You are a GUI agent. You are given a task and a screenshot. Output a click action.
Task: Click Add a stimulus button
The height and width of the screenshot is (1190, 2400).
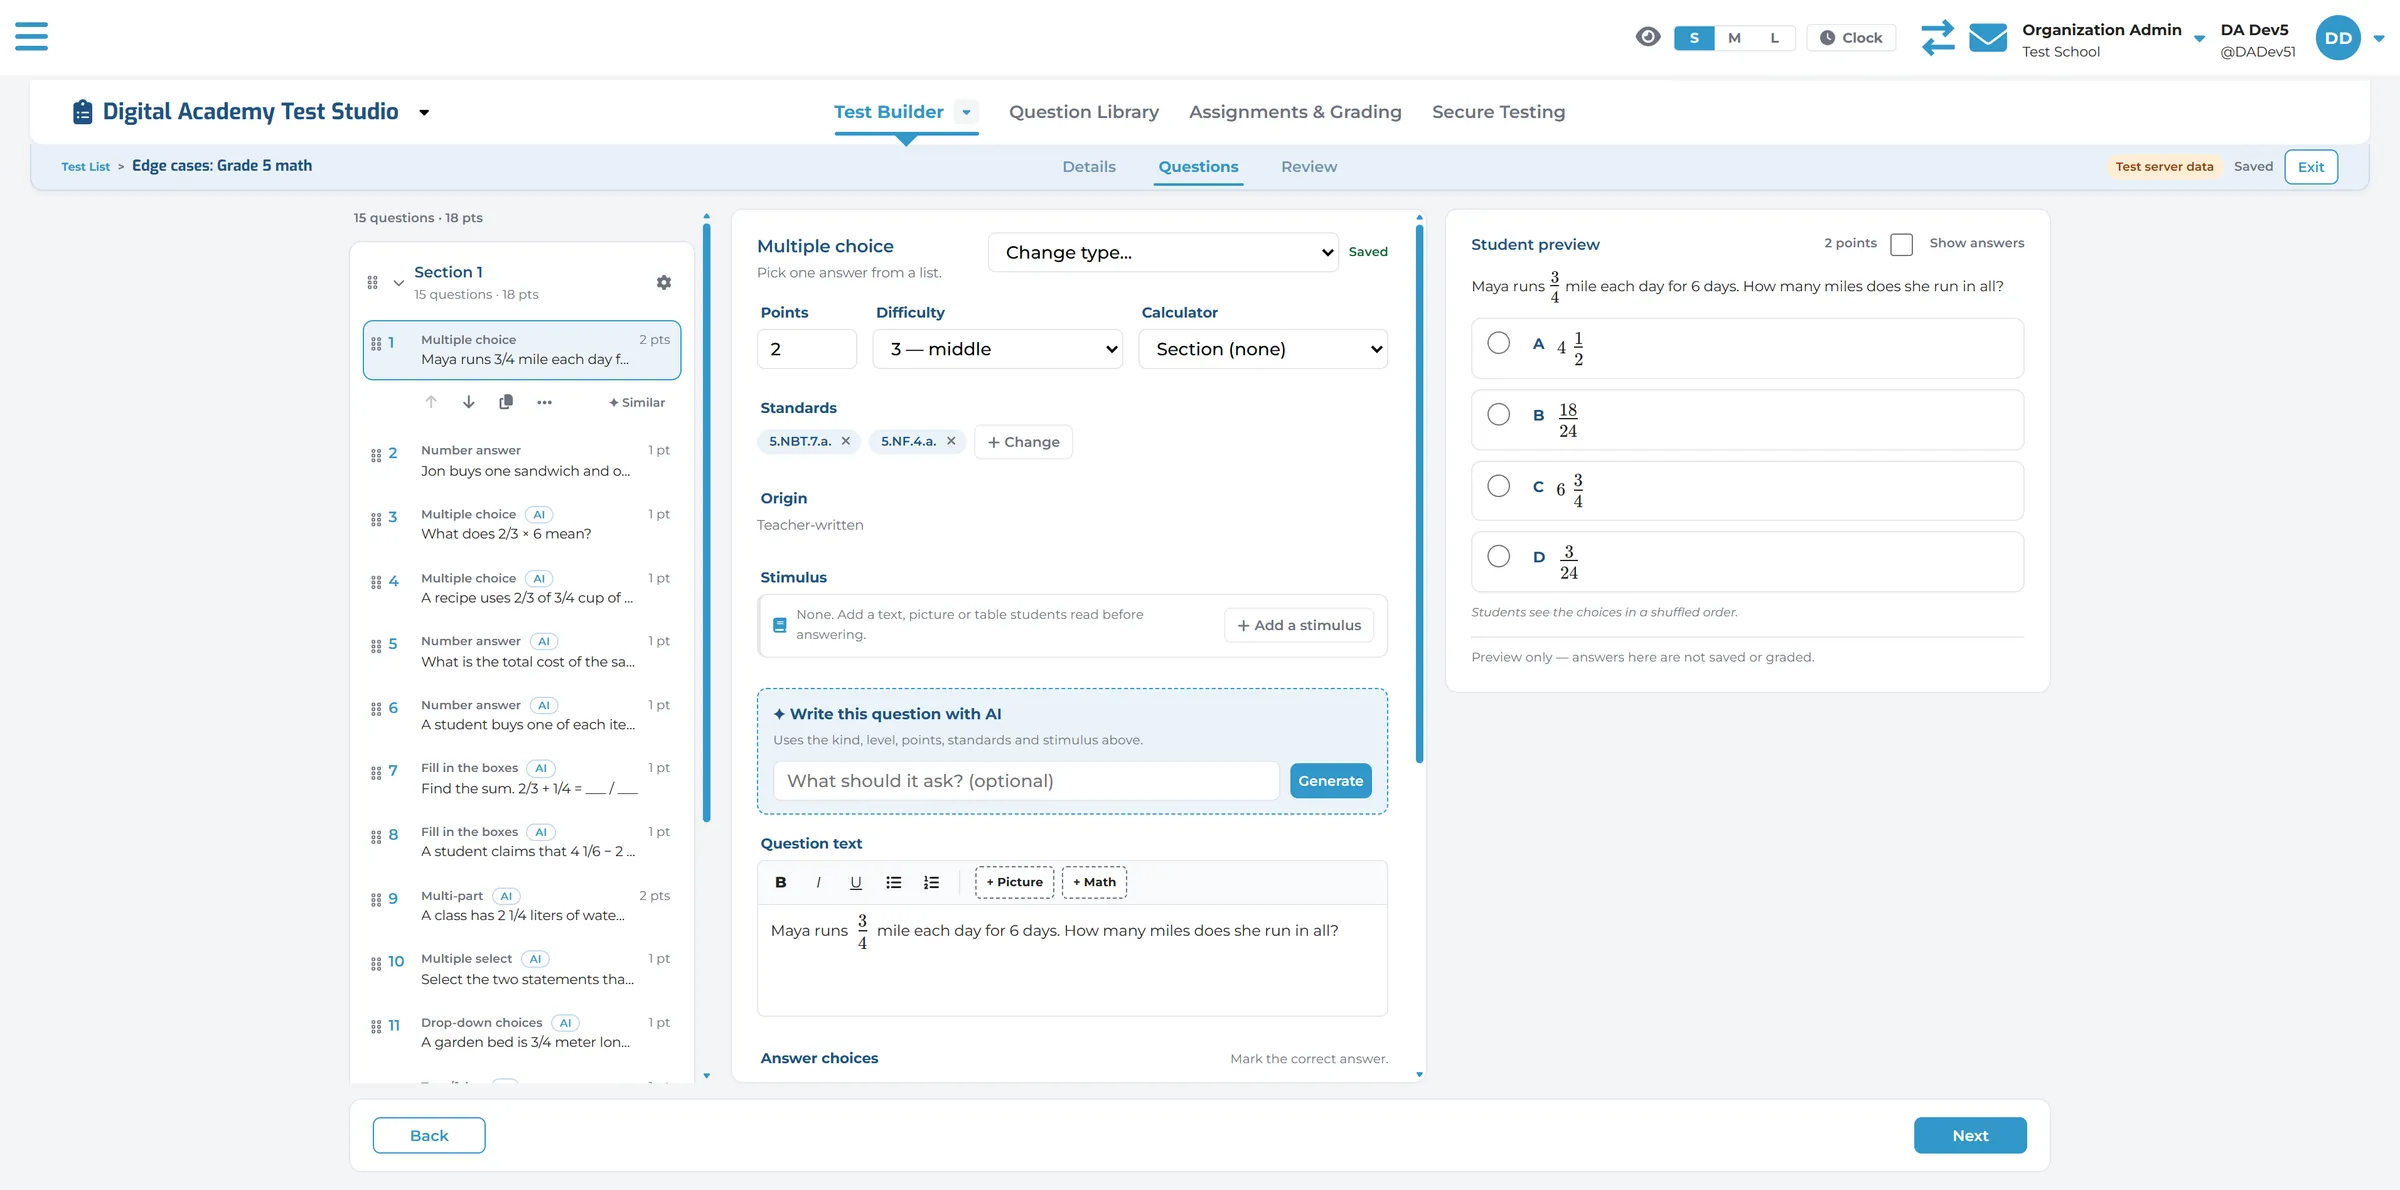(x=1299, y=625)
